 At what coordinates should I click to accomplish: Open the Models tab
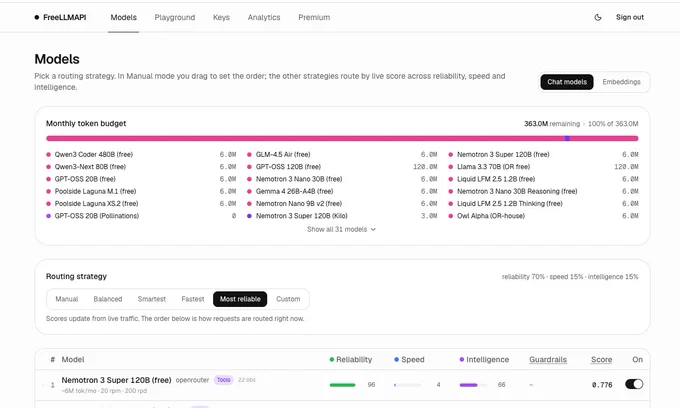124,17
